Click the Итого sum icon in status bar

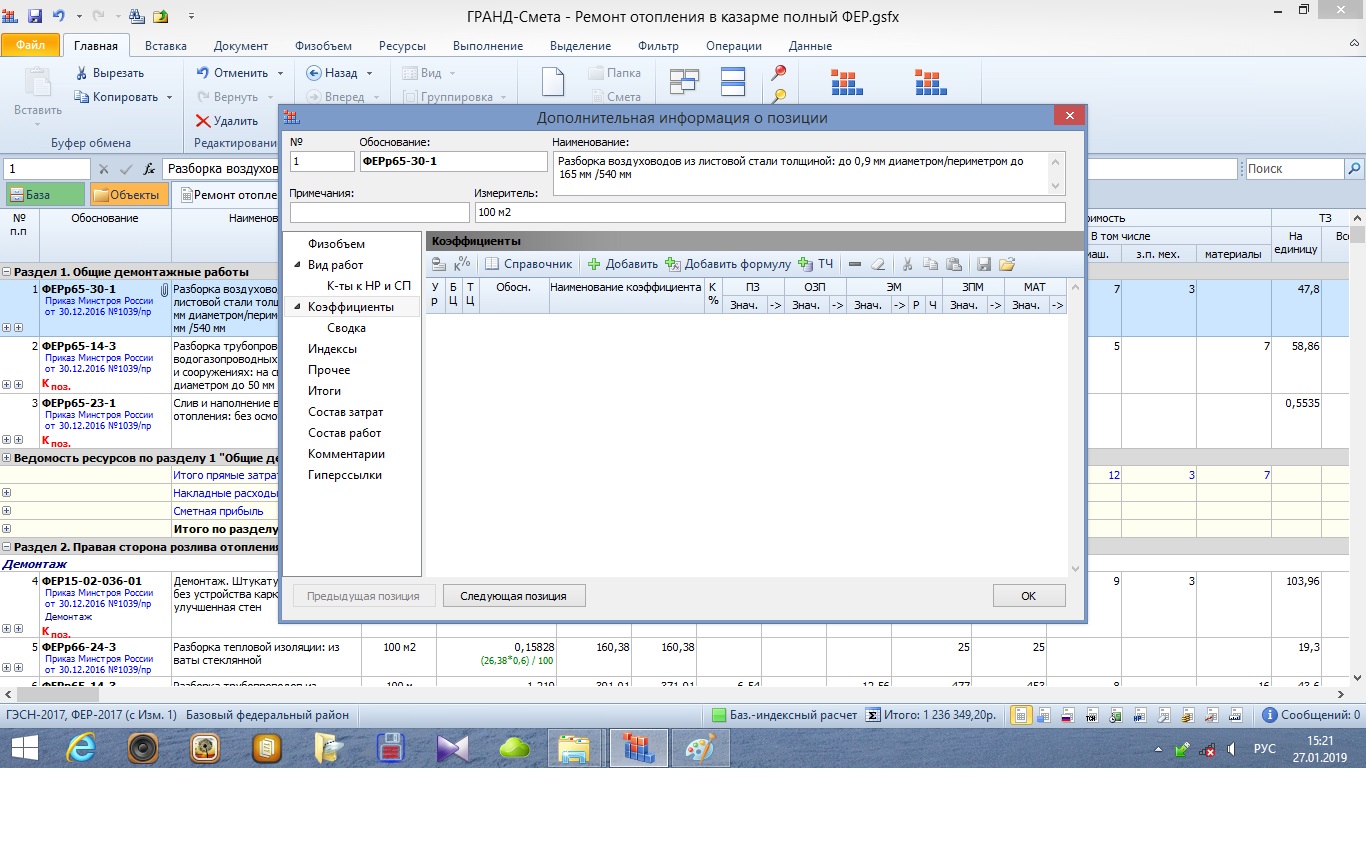[872, 715]
